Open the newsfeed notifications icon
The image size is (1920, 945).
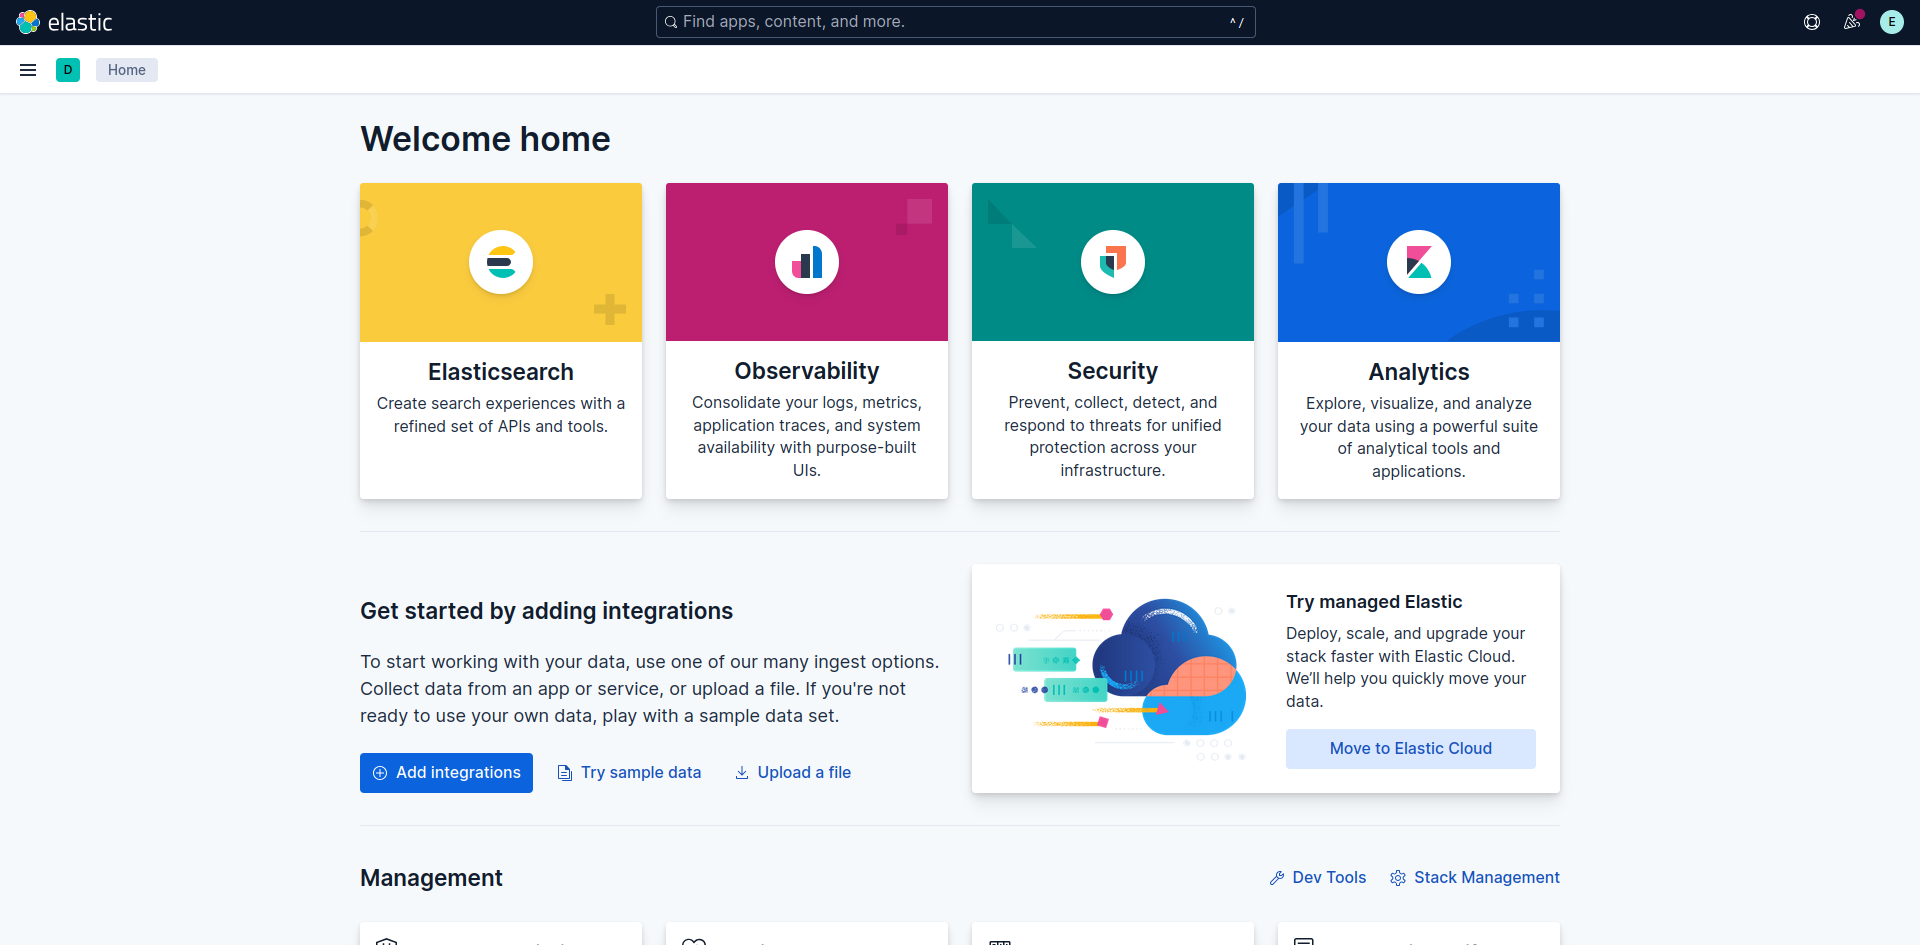tap(1852, 22)
